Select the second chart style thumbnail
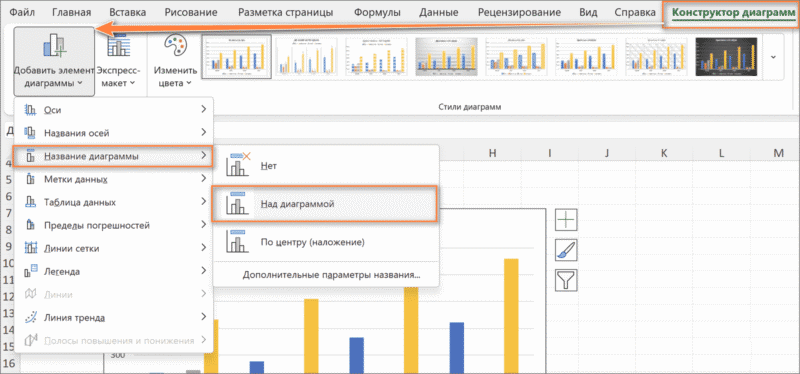 pos(307,57)
